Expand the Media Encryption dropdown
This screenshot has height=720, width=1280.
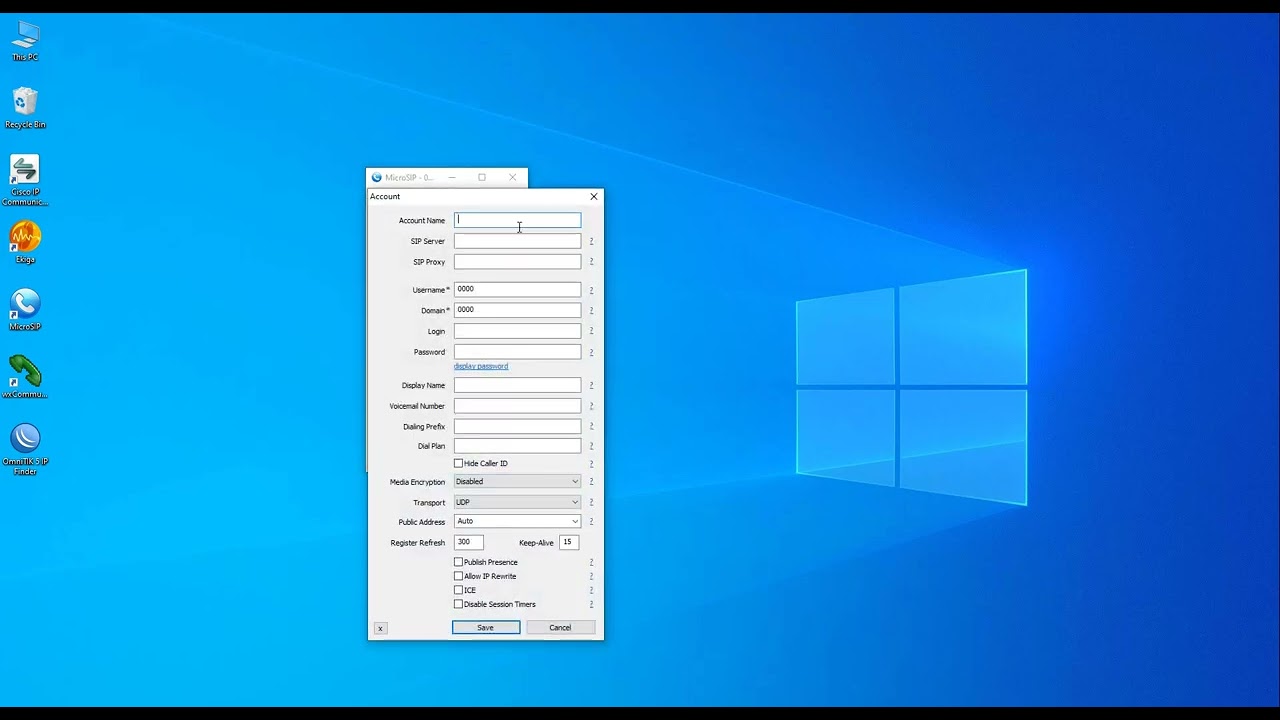517,482
